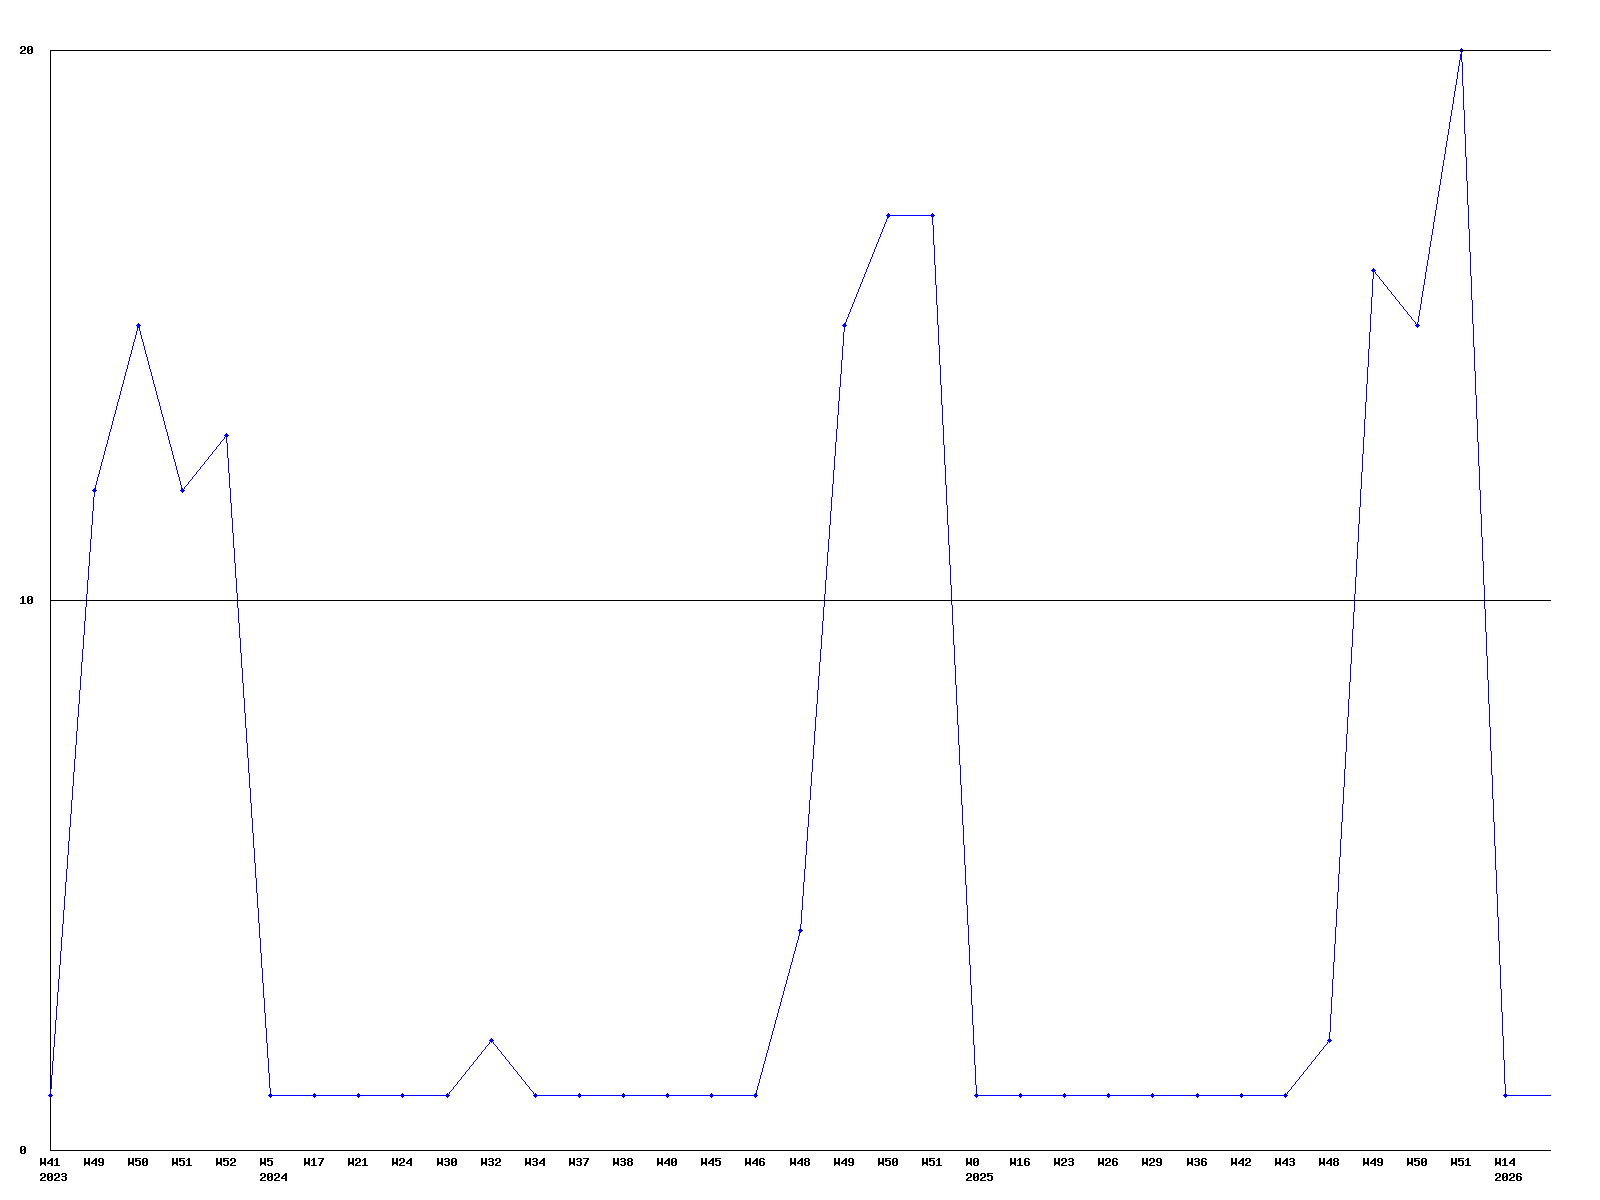This screenshot has width=1600, height=1200.
Task: Select the small bump data point above W32
Action: coord(491,1040)
